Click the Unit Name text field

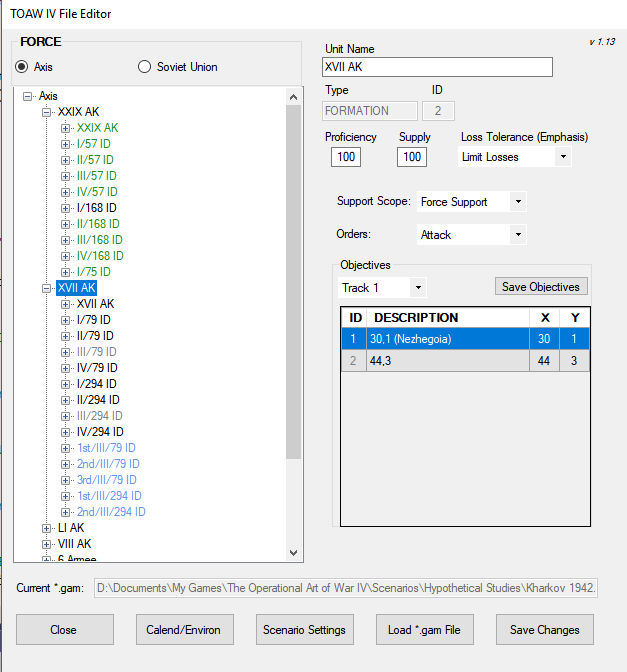(x=437, y=67)
